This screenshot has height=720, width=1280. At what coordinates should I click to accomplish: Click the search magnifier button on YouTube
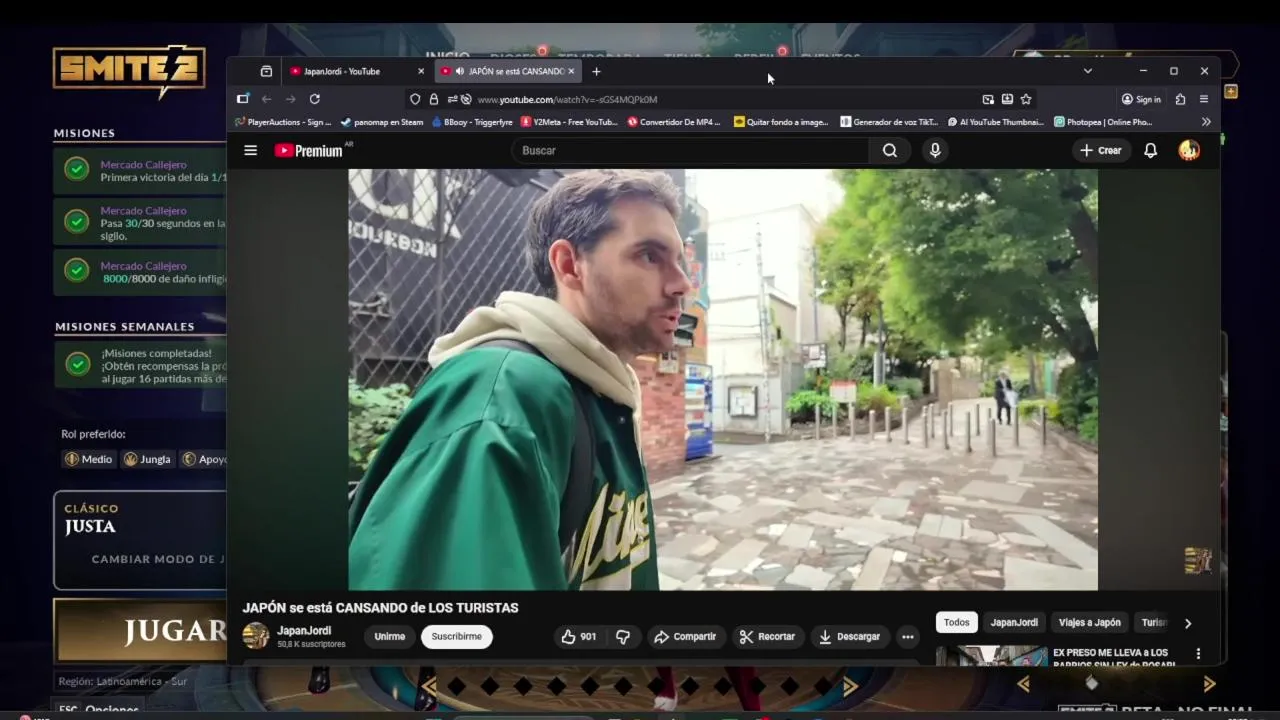click(890, 150)
